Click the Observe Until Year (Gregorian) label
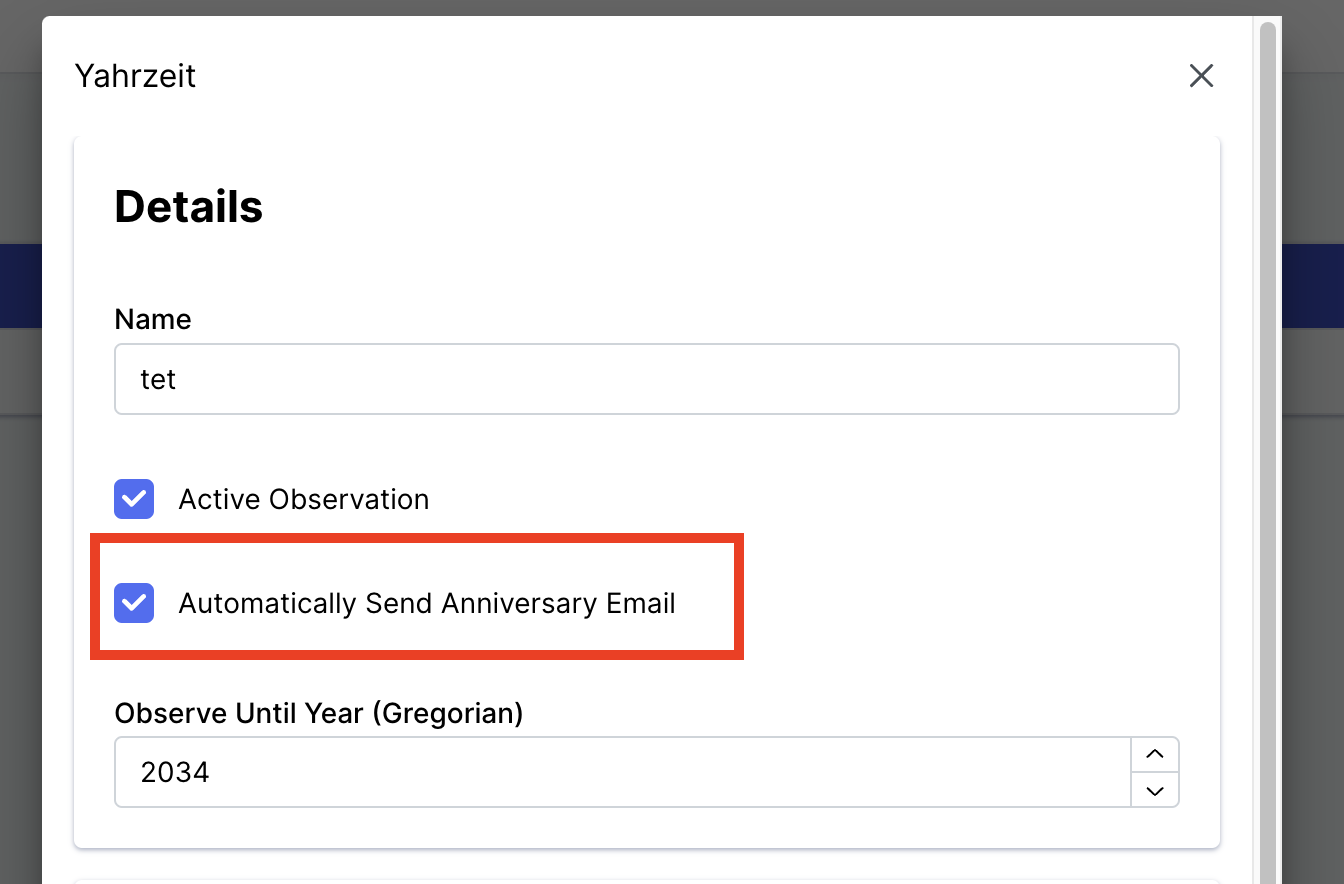1344x884 pixels. point(319,713)
